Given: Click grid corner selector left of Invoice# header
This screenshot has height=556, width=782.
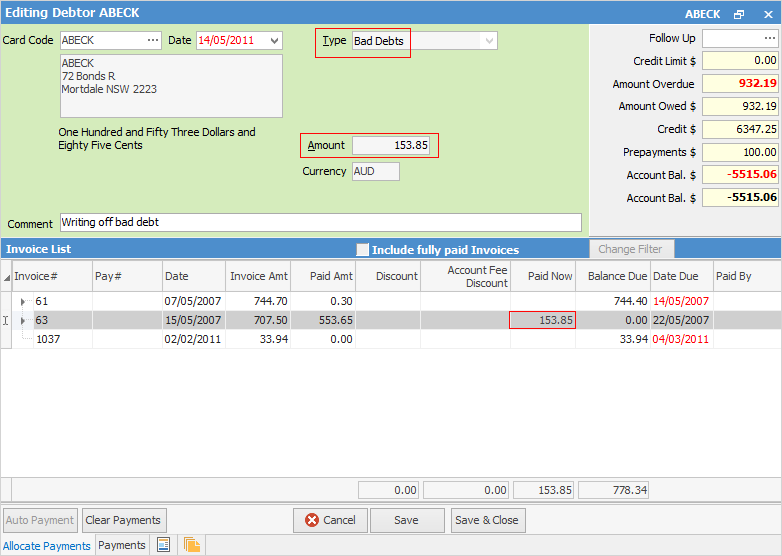Looking at the screenshot, I should 7,276.
